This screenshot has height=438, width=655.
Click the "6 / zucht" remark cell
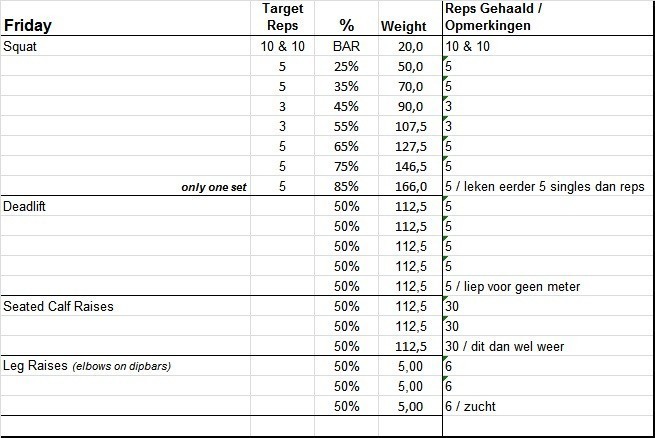click(x=471, y=406)
